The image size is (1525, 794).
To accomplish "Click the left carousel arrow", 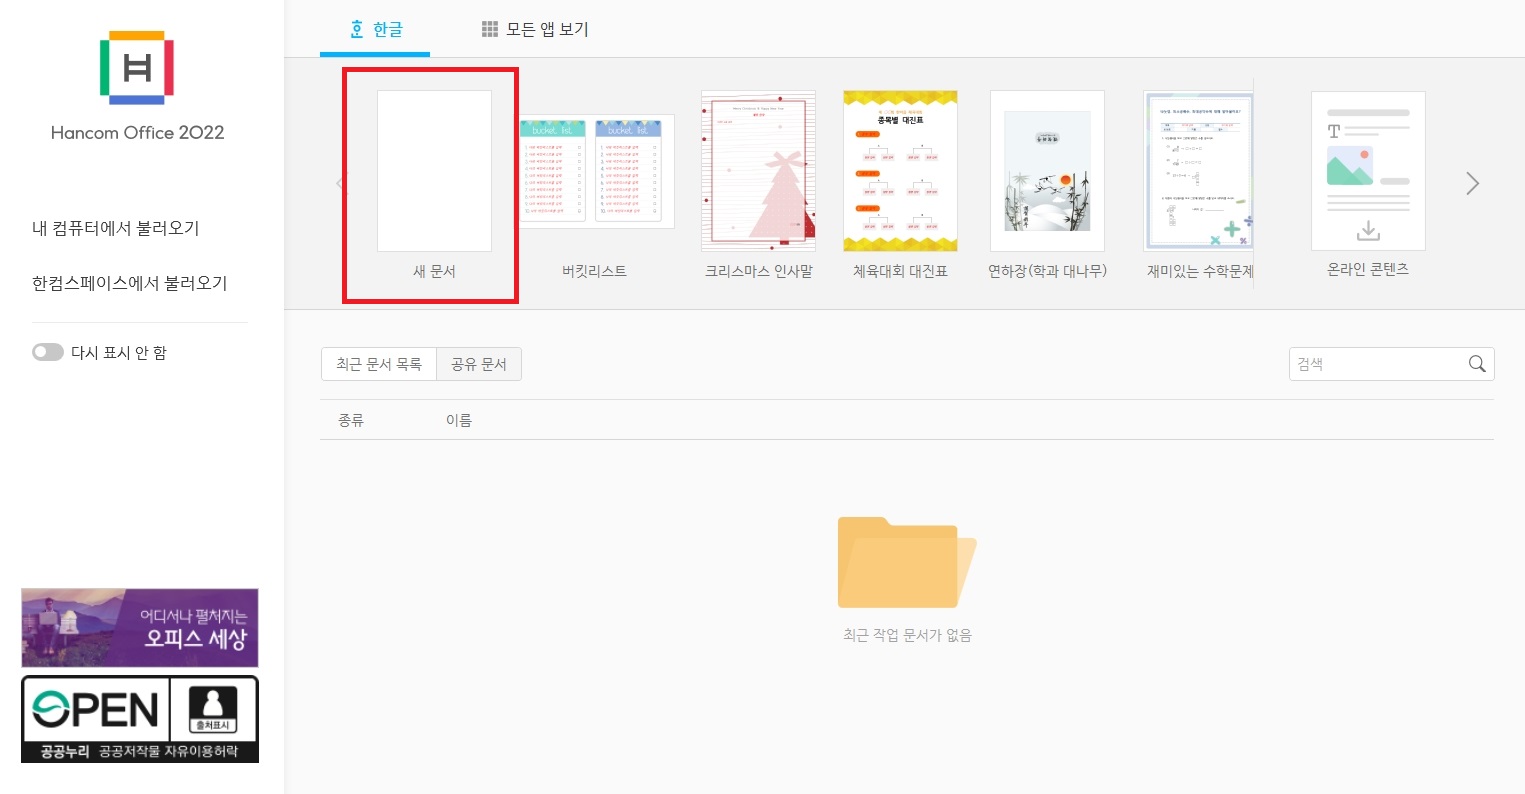I will (x=340, y=183).
